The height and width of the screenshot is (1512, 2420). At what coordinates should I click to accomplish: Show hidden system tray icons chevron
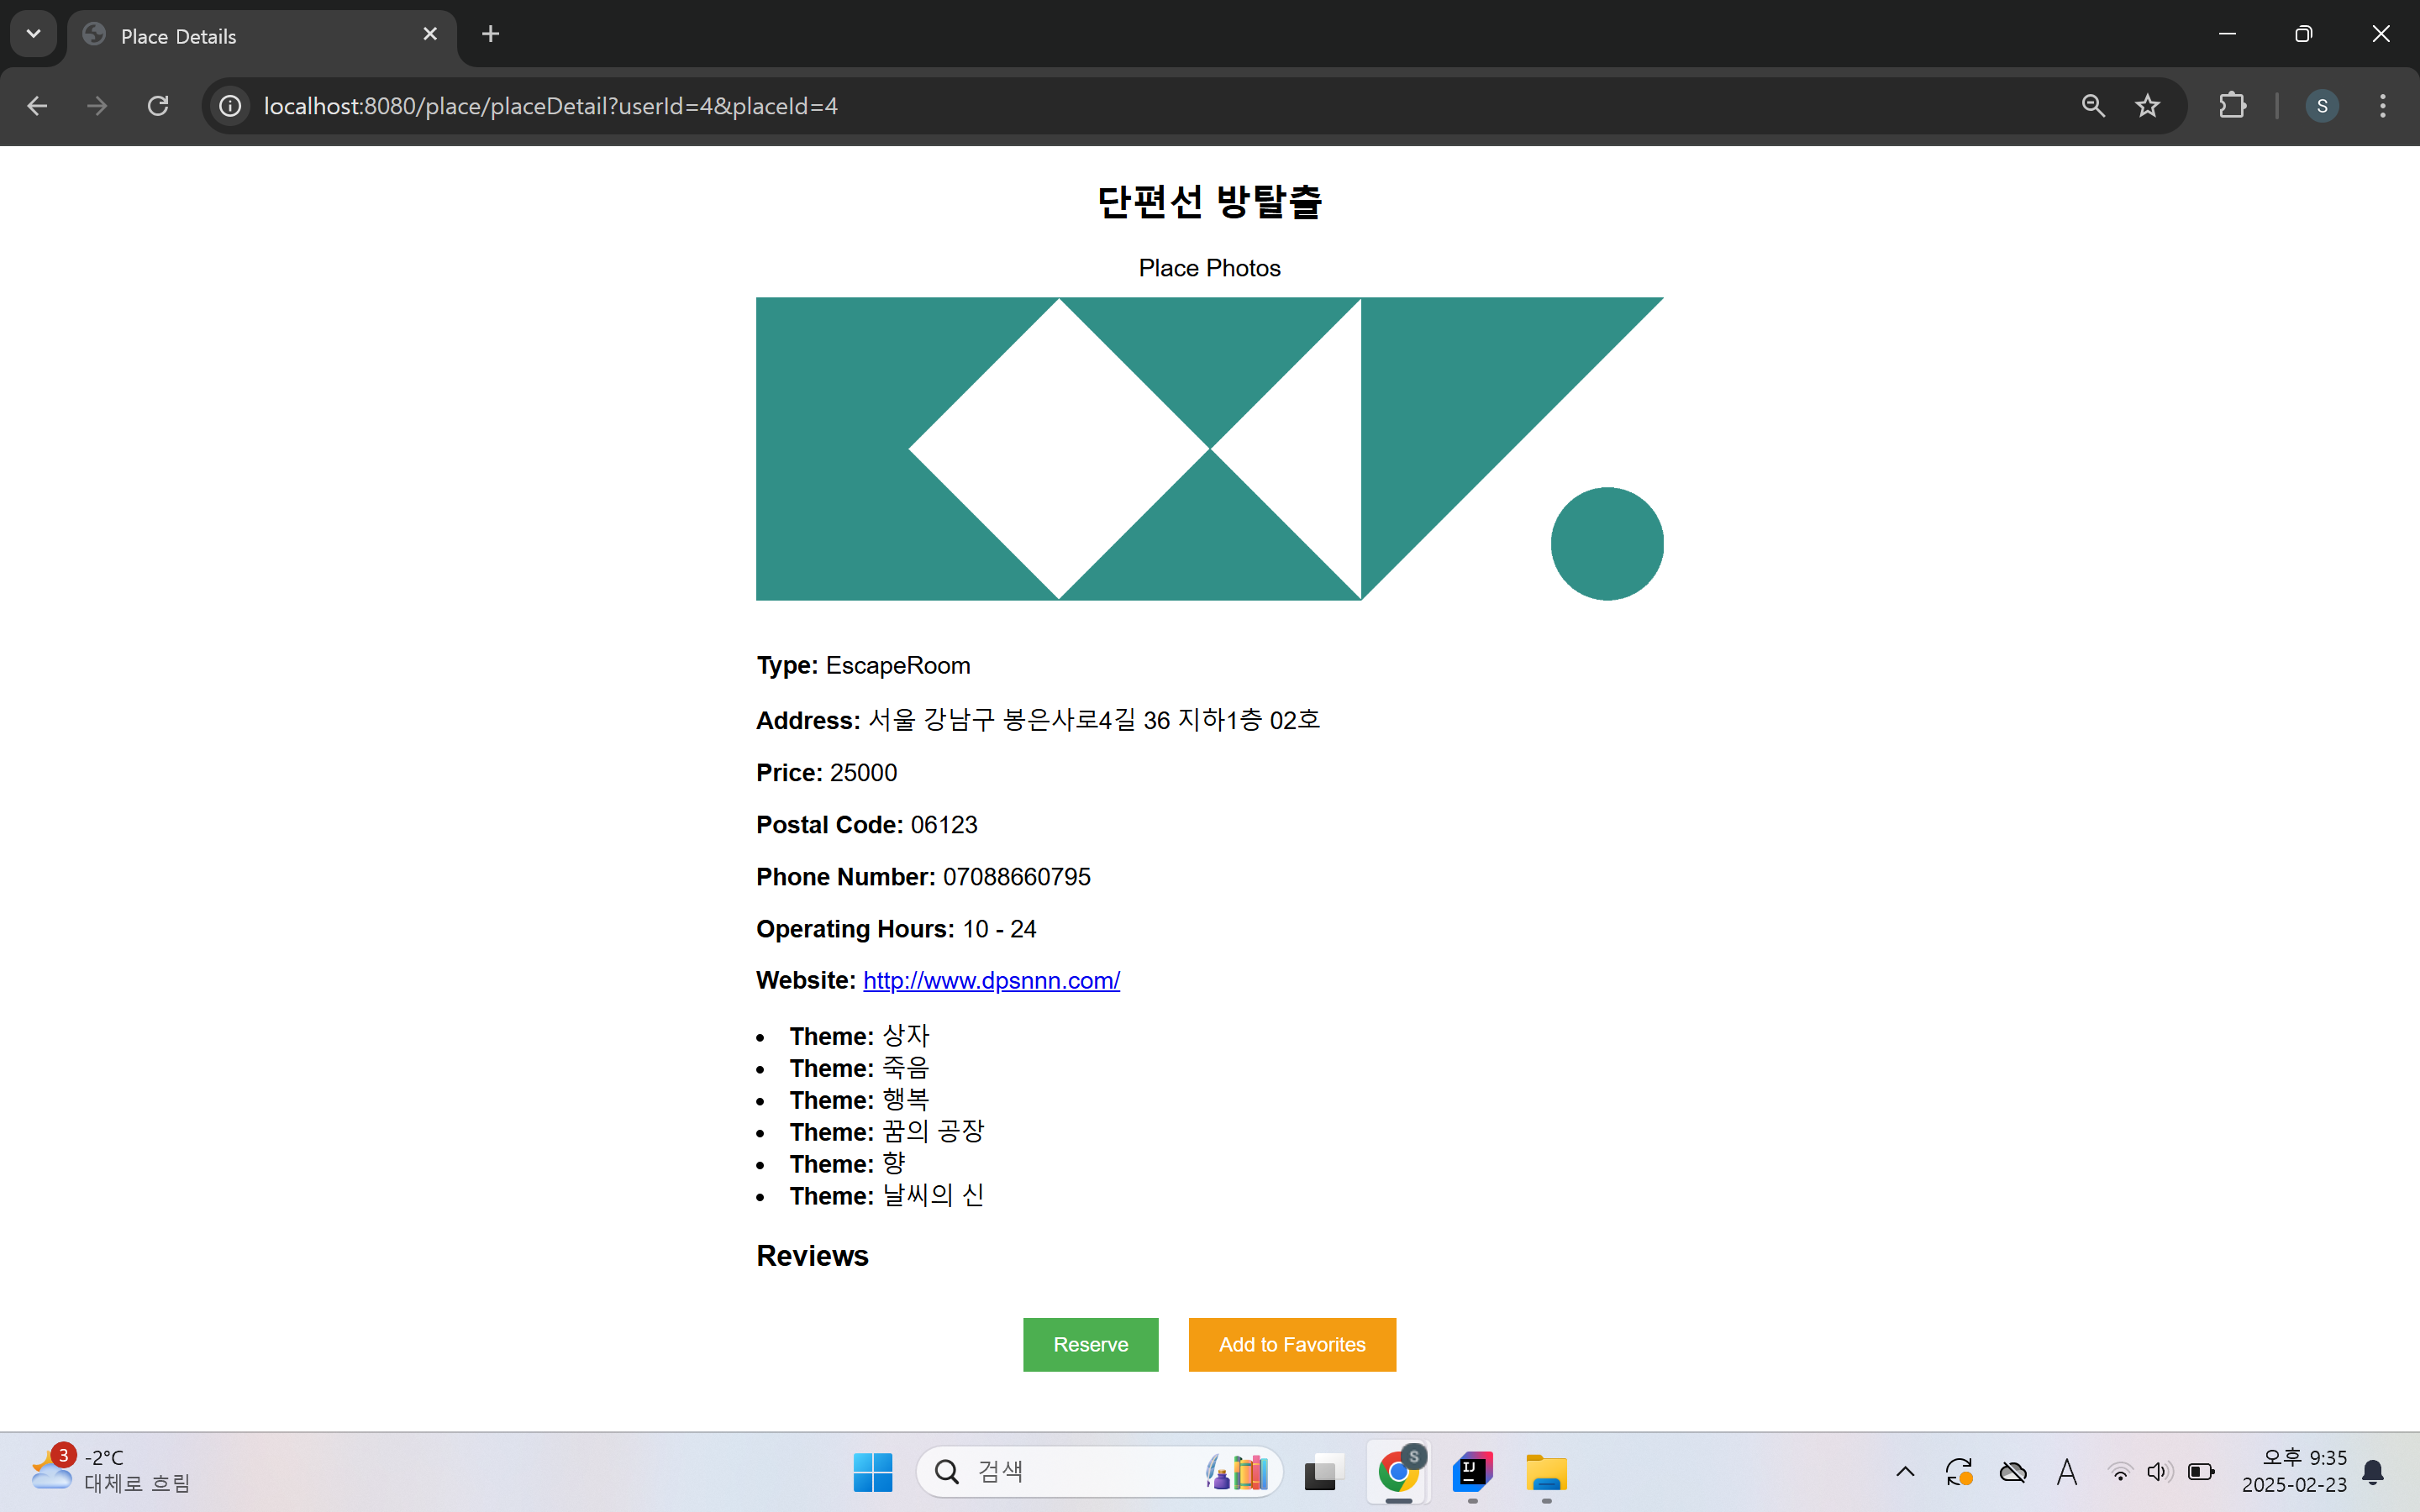[1905, 1472]
